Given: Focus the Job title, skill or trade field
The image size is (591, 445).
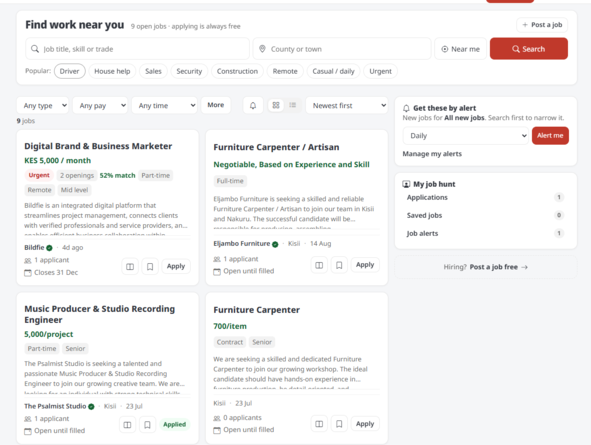Looking at the screenshot, I should click(x=138, y=49).
